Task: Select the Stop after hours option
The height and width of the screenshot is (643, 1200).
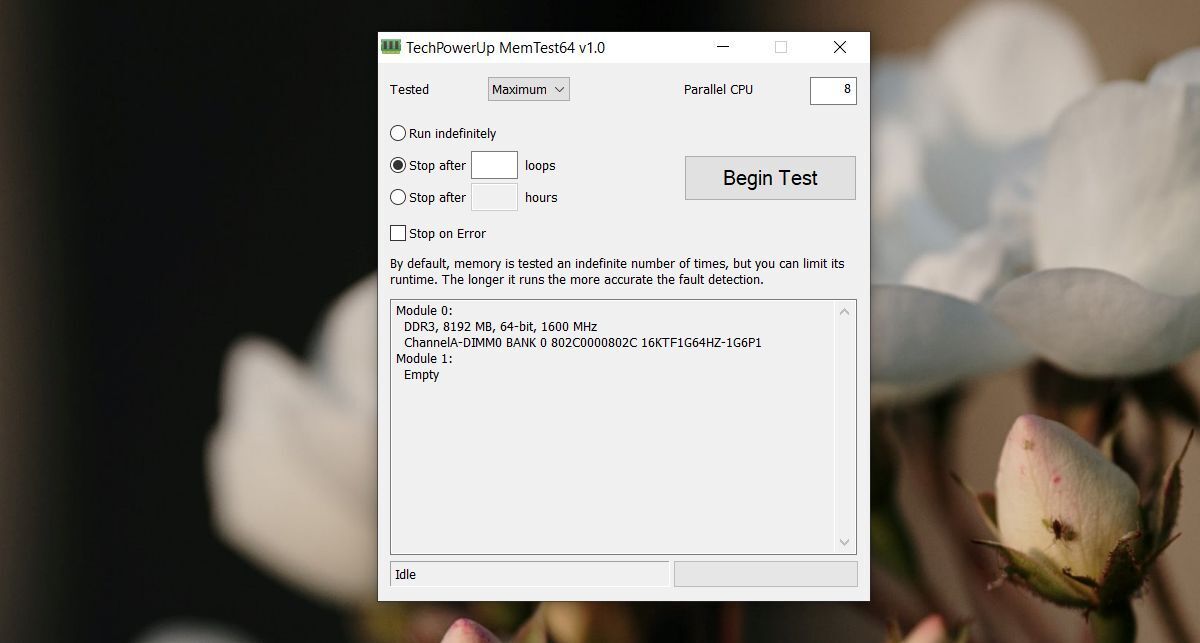Action: coord(397,197)
